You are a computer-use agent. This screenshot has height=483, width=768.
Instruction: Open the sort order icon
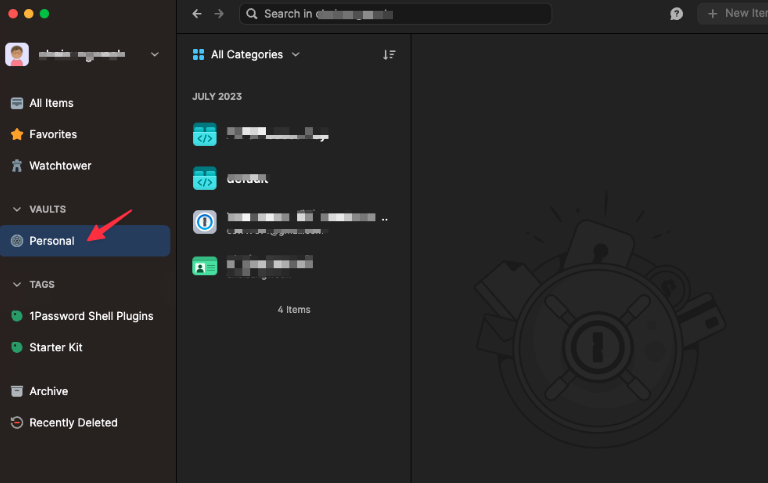[389, 54]
